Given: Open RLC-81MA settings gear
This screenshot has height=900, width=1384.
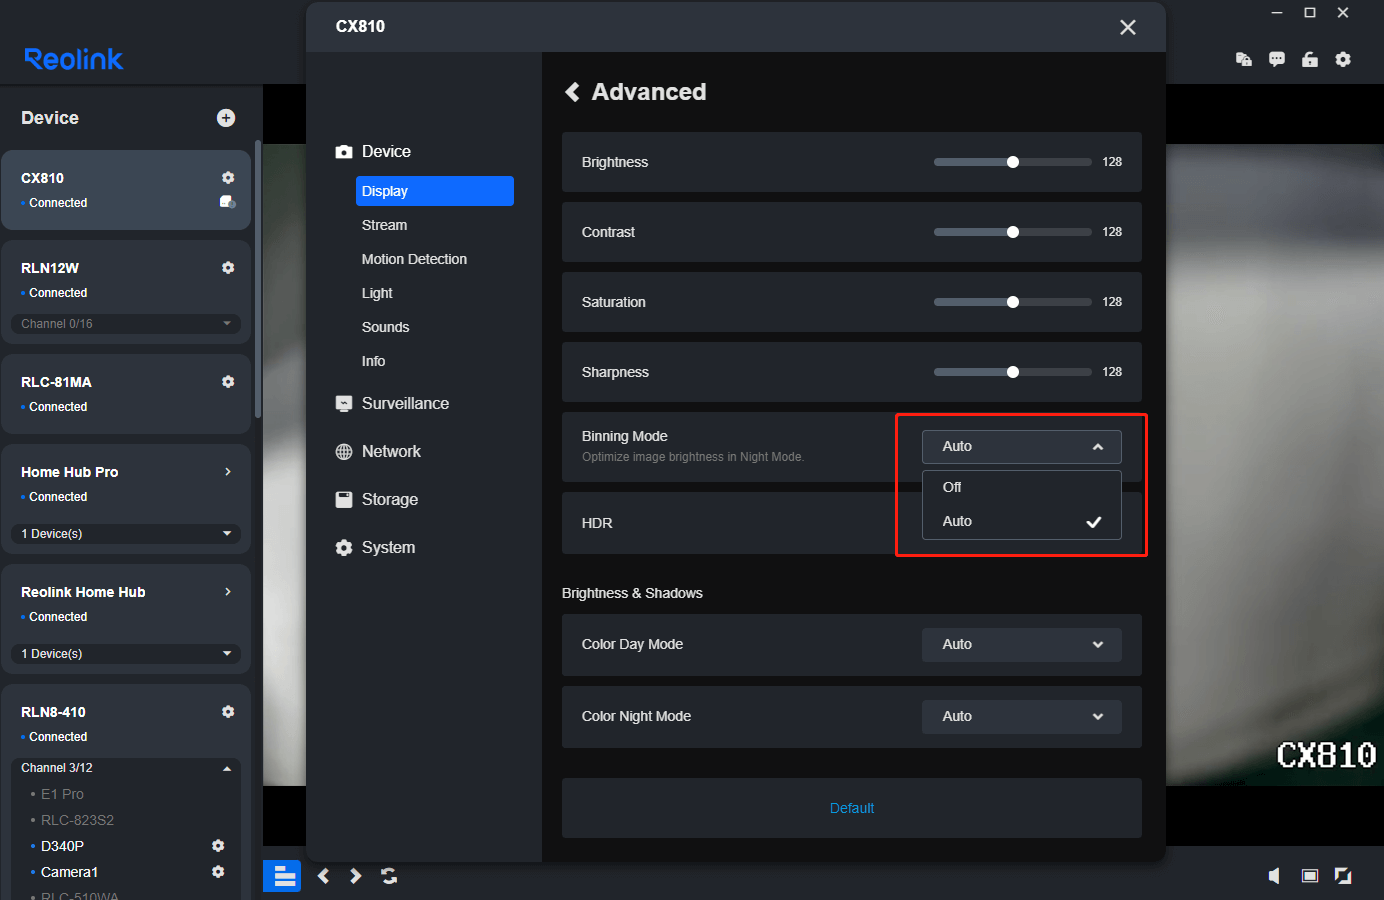Looking at the screenshot, I should 228,381.
